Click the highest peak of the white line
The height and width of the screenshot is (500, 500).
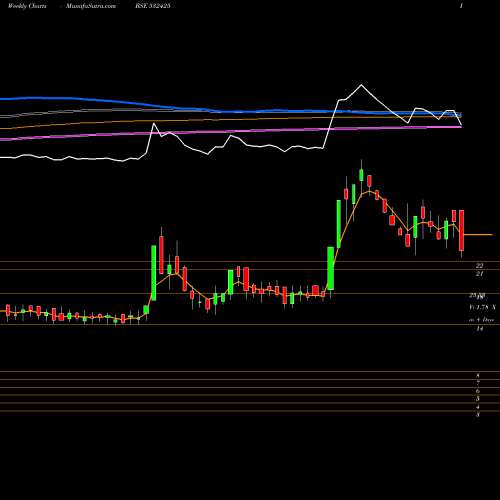(x=361, y=85)
